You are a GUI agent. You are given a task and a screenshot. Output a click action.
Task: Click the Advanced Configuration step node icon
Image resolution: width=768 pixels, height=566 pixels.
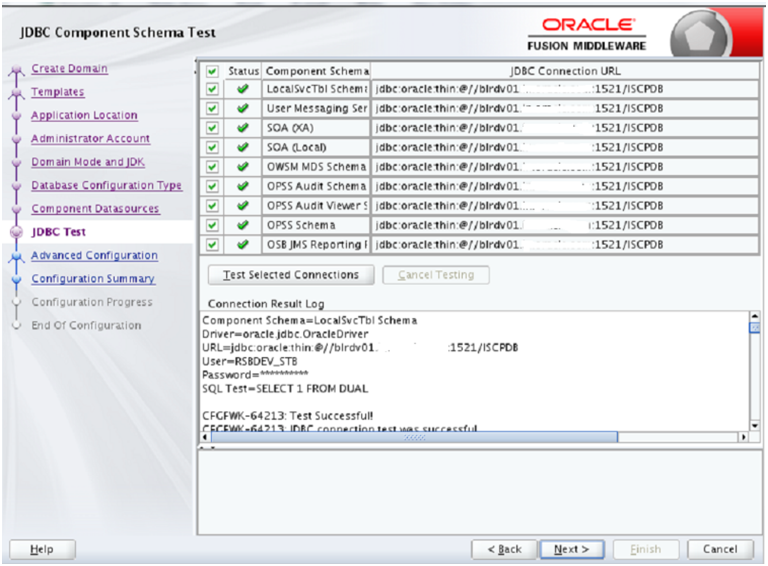tap(17, 256)
